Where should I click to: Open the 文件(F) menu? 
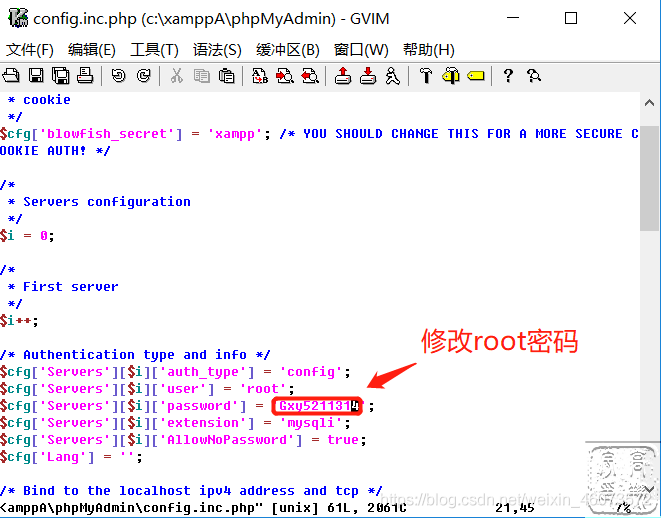click(x=30, y=50)
